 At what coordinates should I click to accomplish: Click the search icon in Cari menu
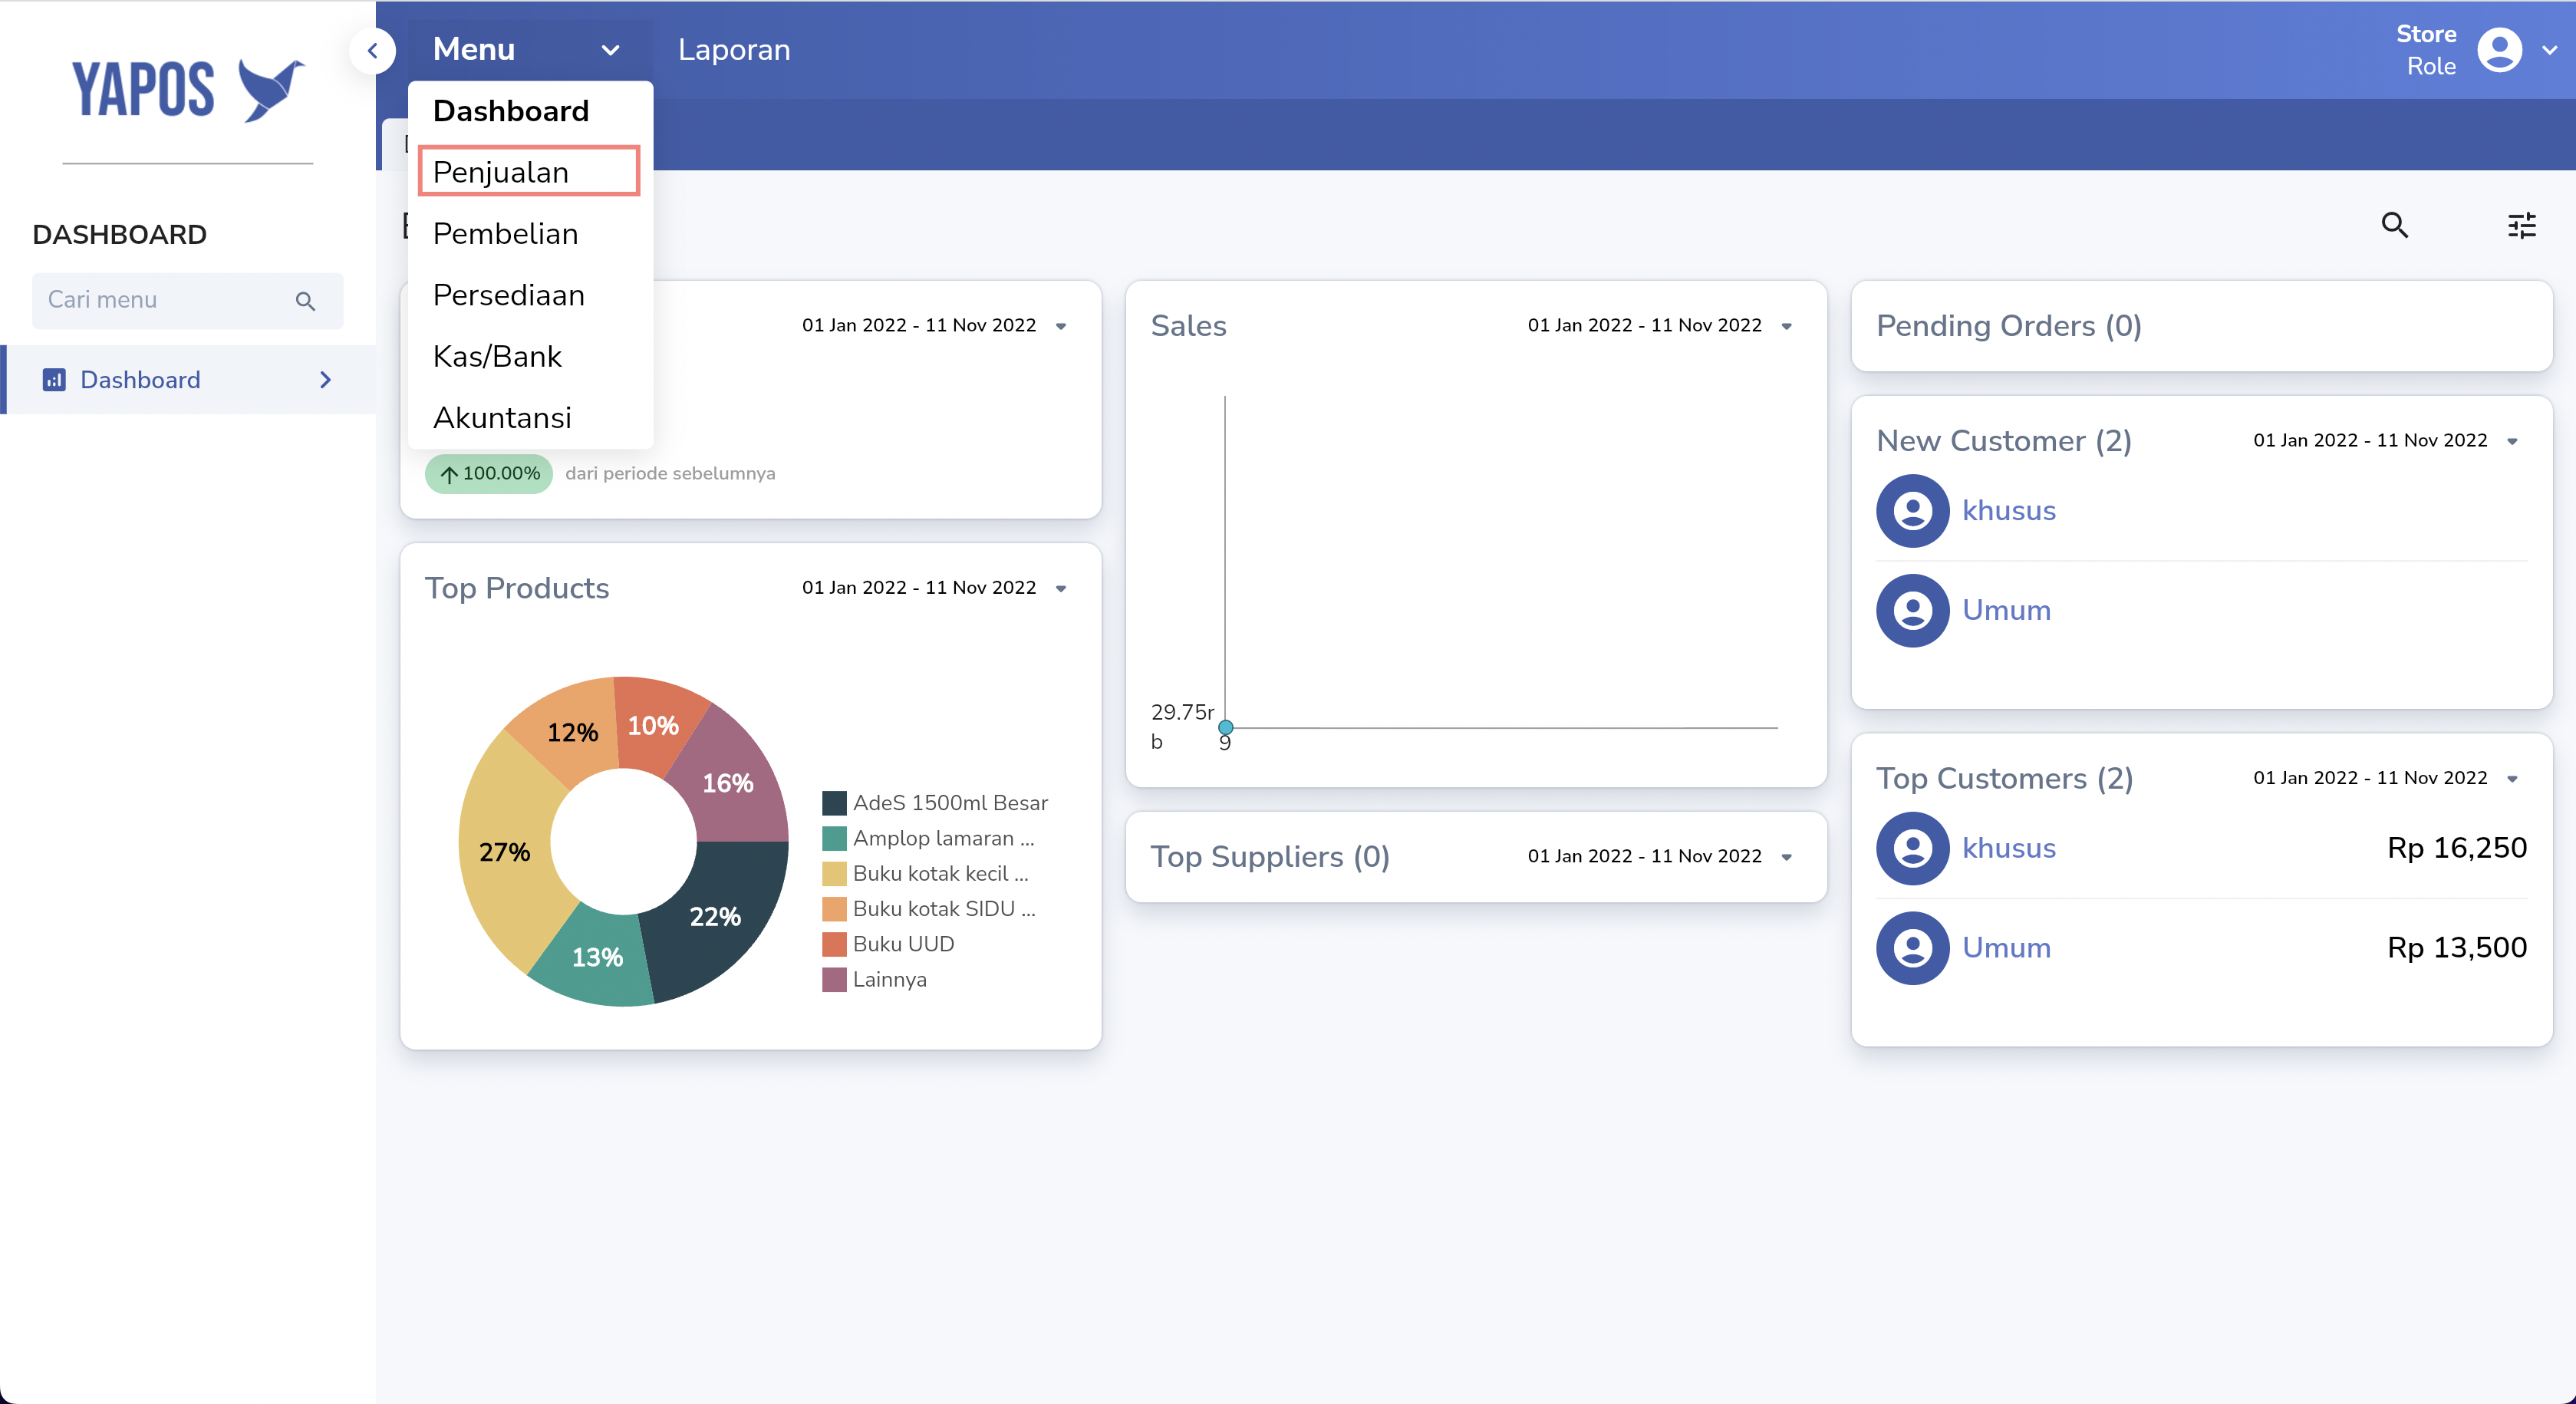(305, 301)
